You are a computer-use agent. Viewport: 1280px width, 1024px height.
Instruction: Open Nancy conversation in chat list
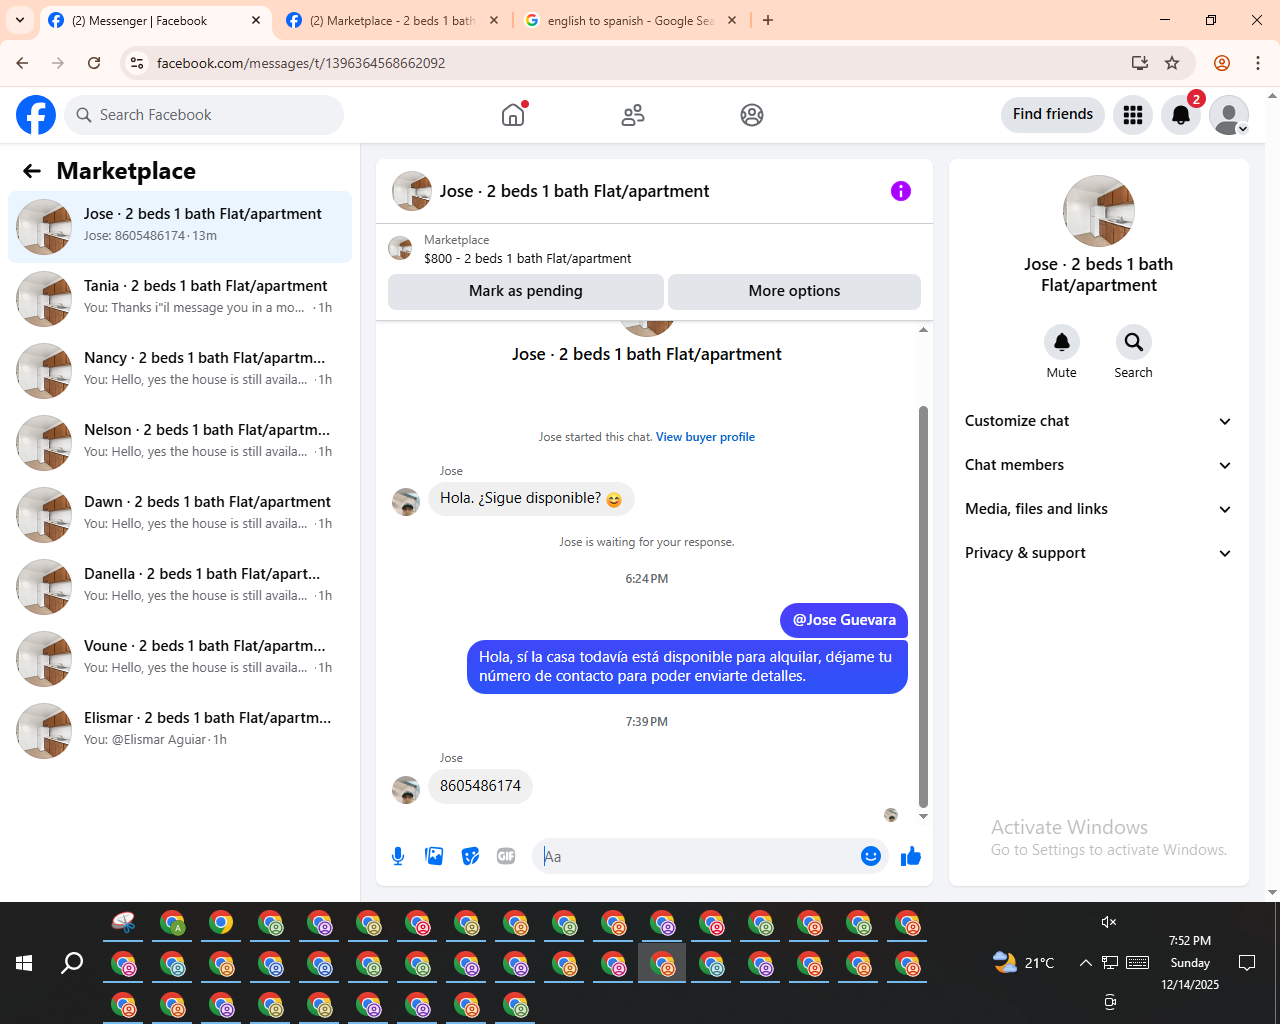tap(180, 371)
